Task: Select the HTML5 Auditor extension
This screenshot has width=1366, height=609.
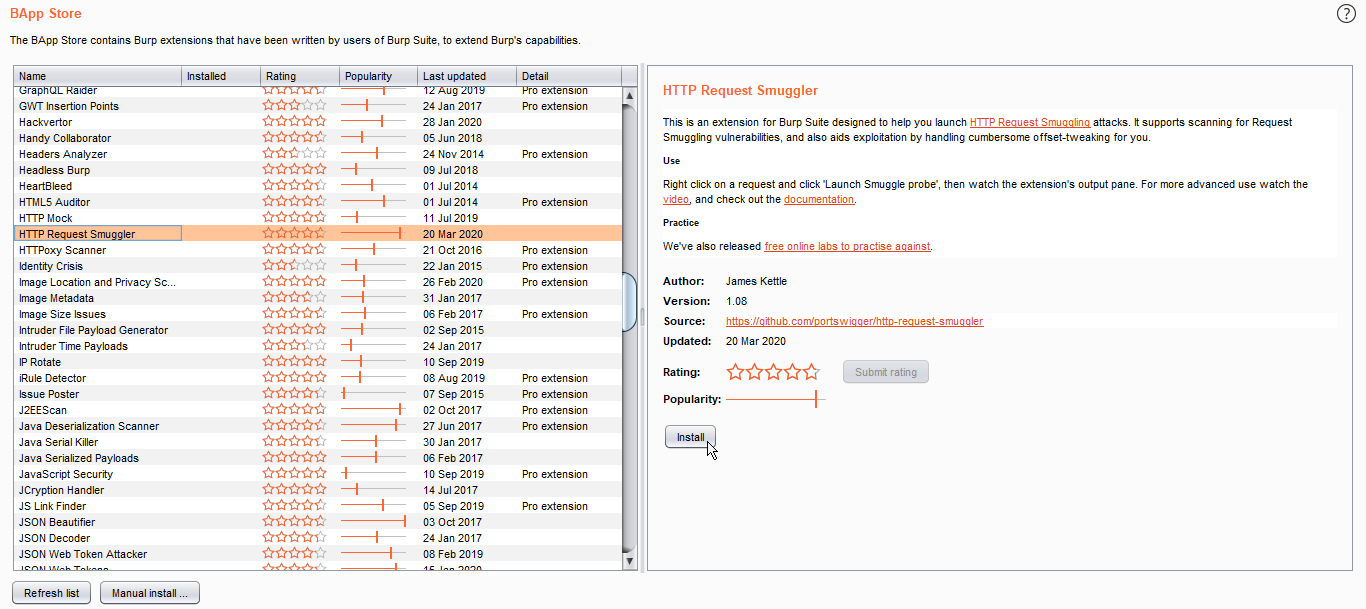Action: (x=318, y=202)
